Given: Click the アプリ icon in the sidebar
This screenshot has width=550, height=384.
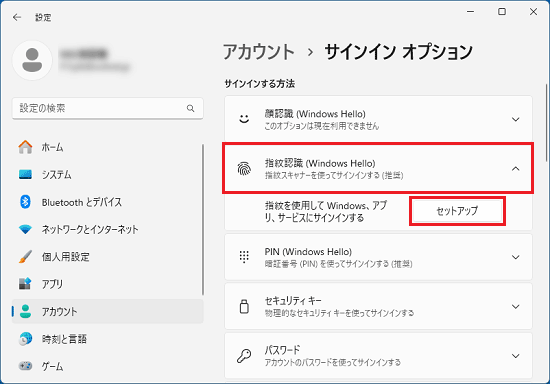Looking at the screenshot, I should pos(25,284).
